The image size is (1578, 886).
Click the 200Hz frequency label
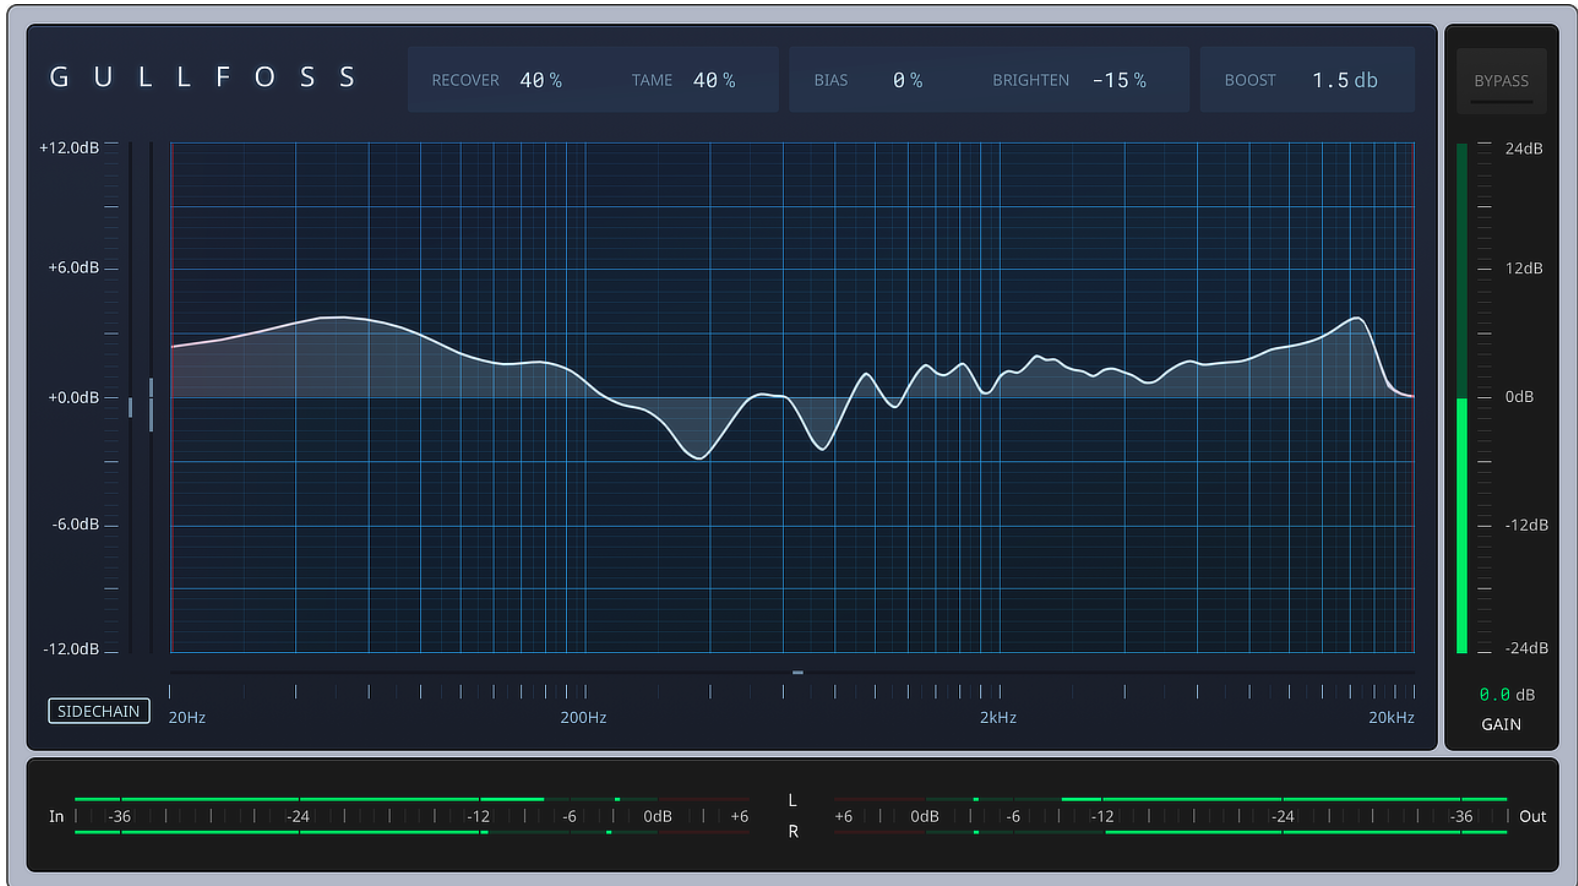[583, 717]
